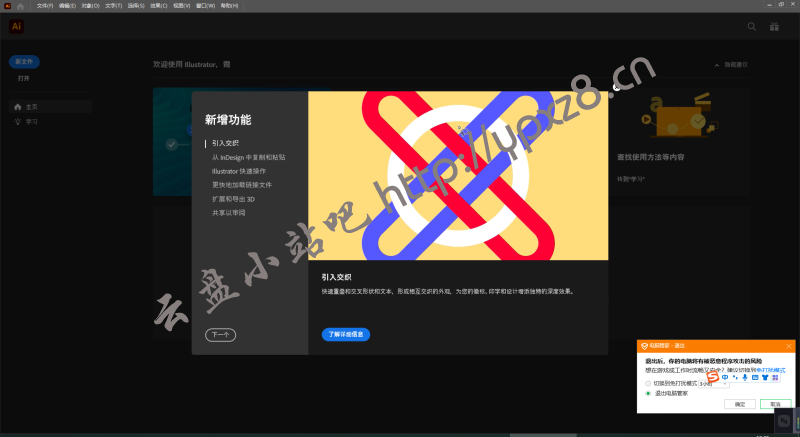Click the 了解详细信息 blue button
This screenshot has height=437, width=800.
346,335
